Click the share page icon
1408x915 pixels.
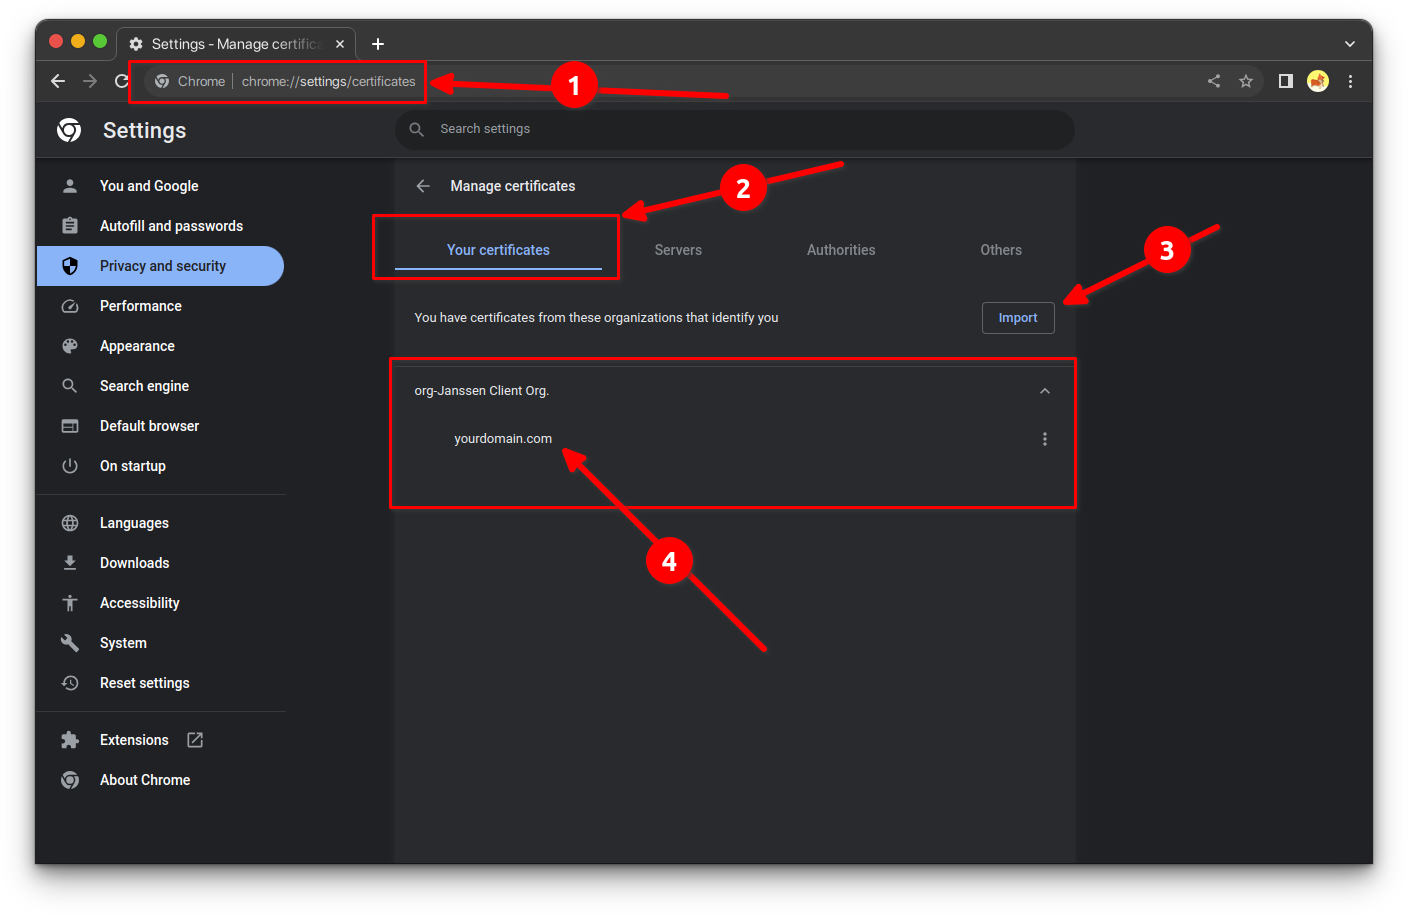tap(1213, 82)
